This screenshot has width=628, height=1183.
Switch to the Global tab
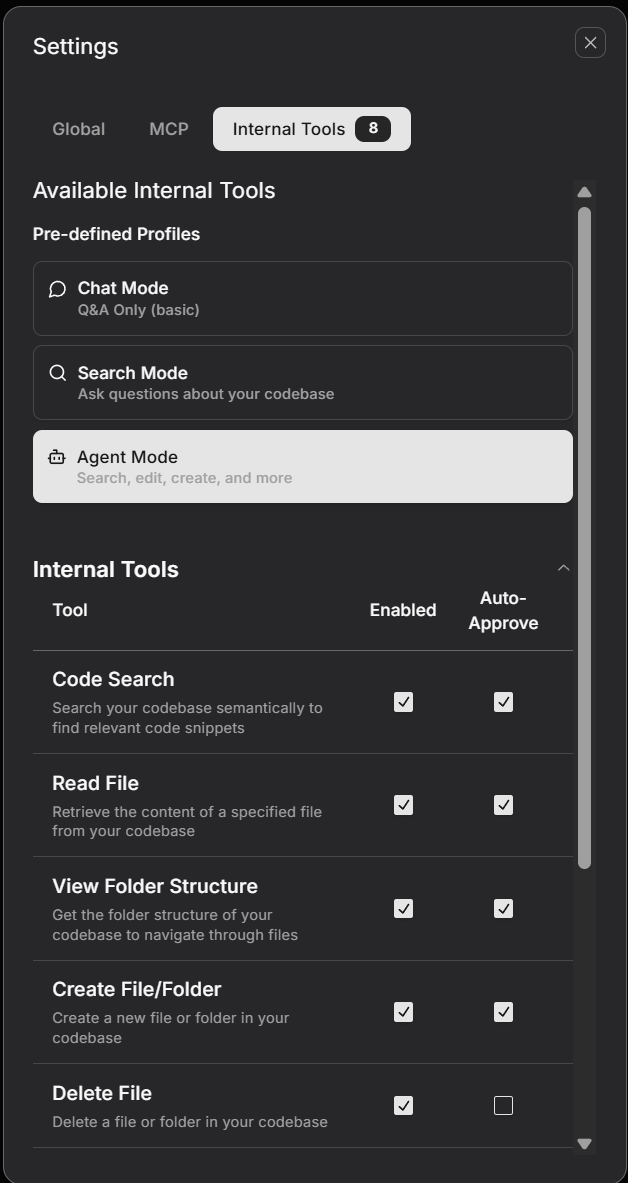pos(78,129)
